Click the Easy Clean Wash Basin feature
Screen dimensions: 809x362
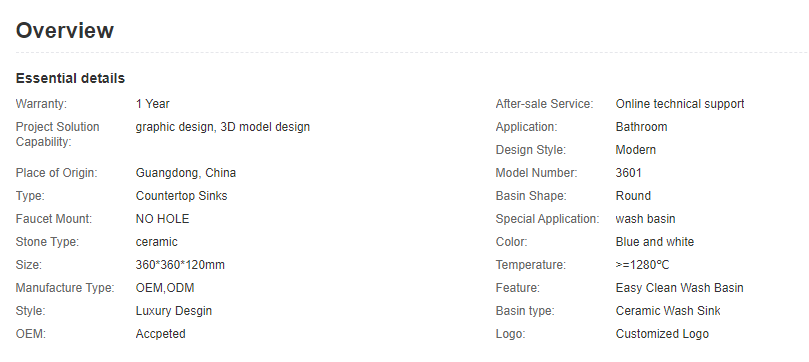679,288
